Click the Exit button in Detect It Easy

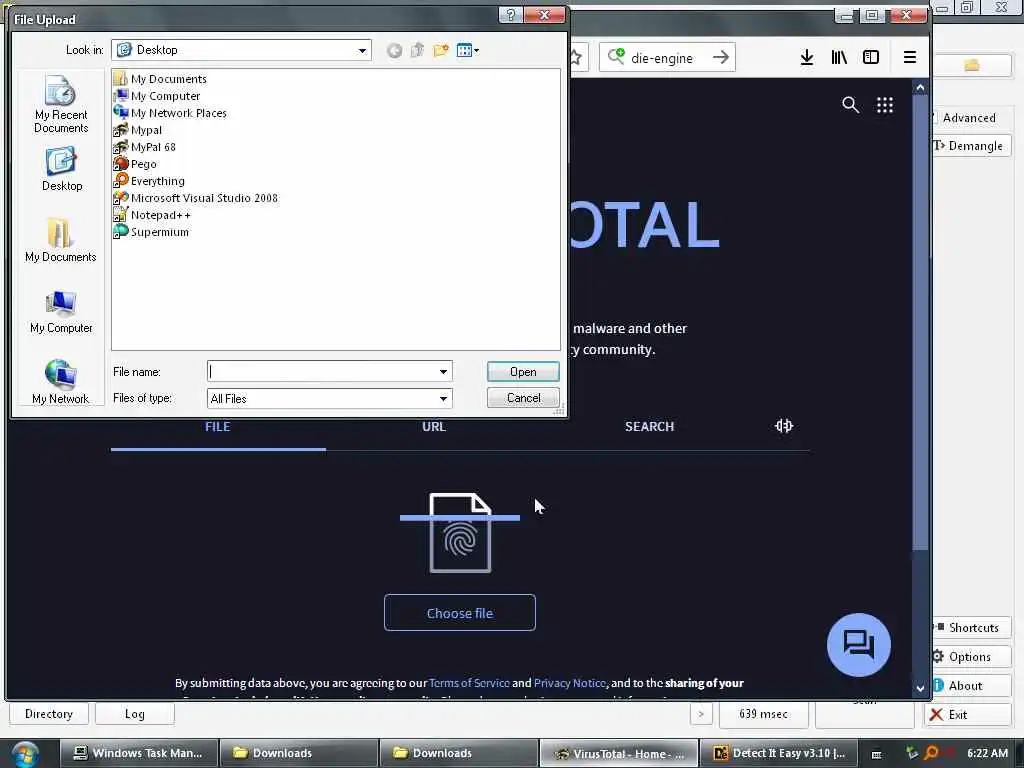pyautogui.click(x=968, y=714)
